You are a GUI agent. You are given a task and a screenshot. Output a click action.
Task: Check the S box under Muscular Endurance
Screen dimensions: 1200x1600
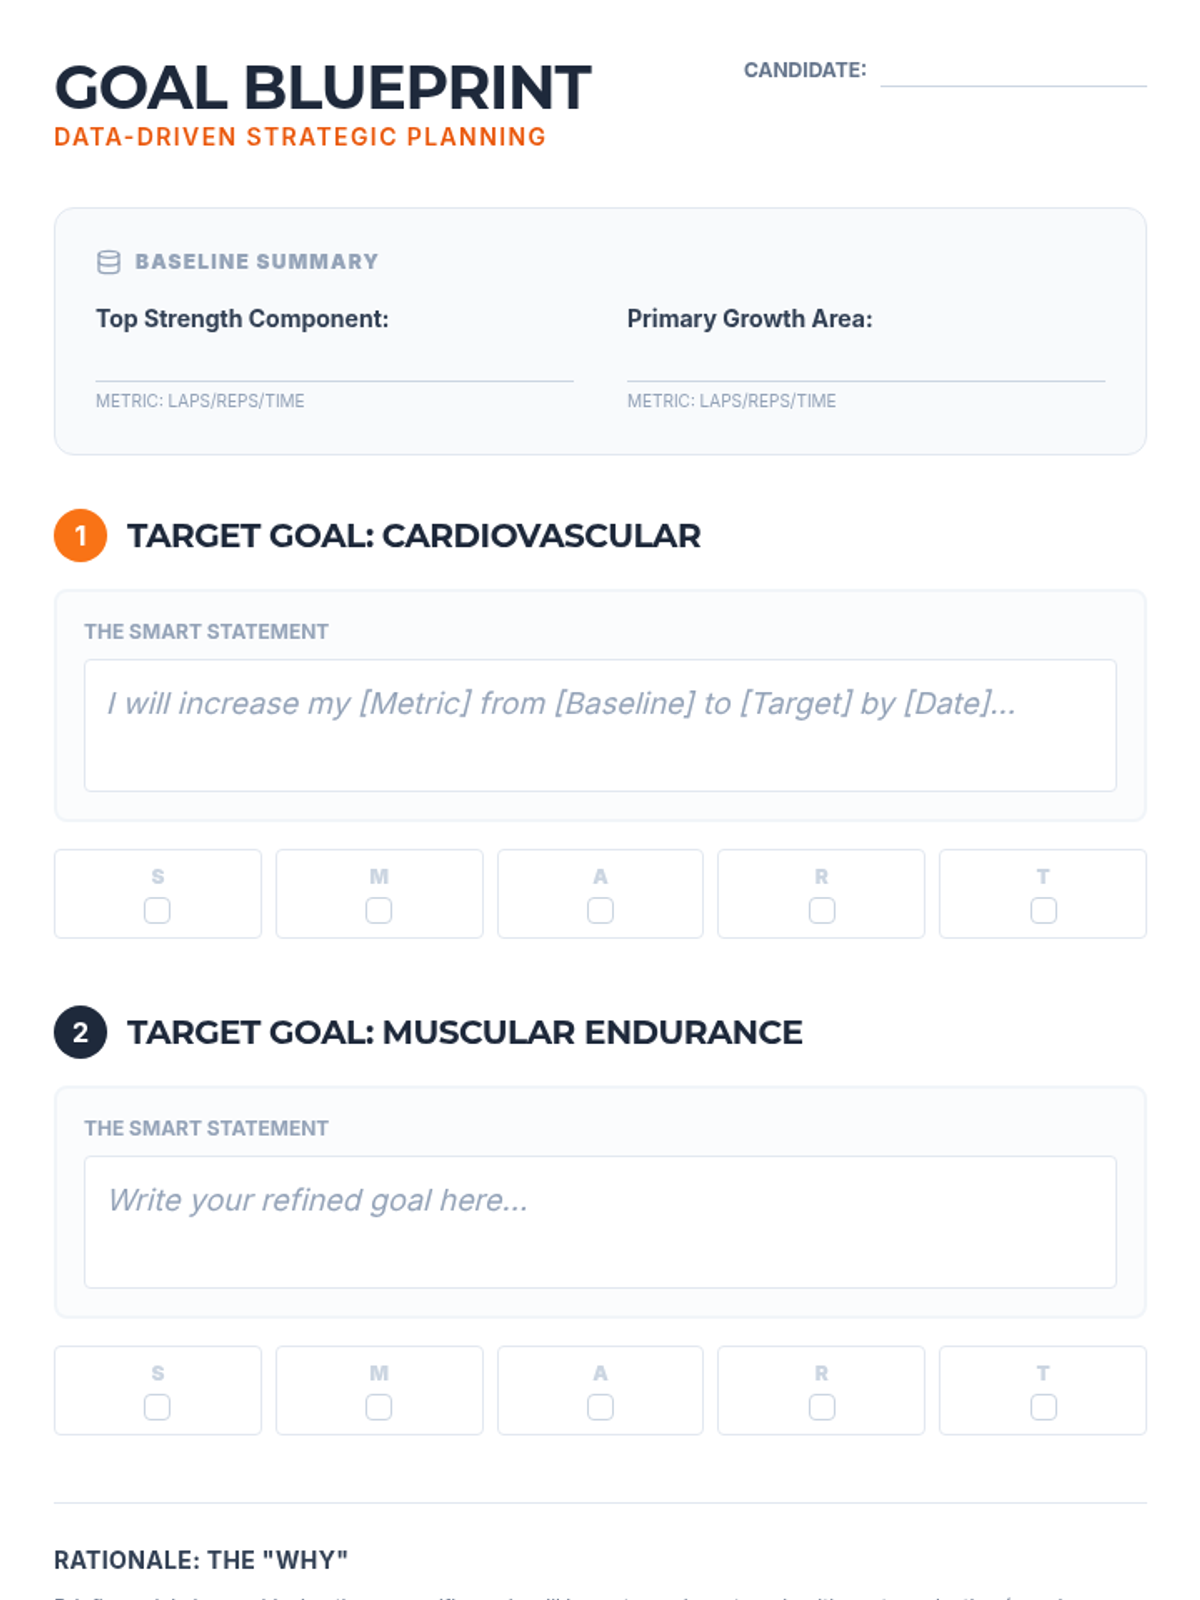click(x=157, y=1407)
